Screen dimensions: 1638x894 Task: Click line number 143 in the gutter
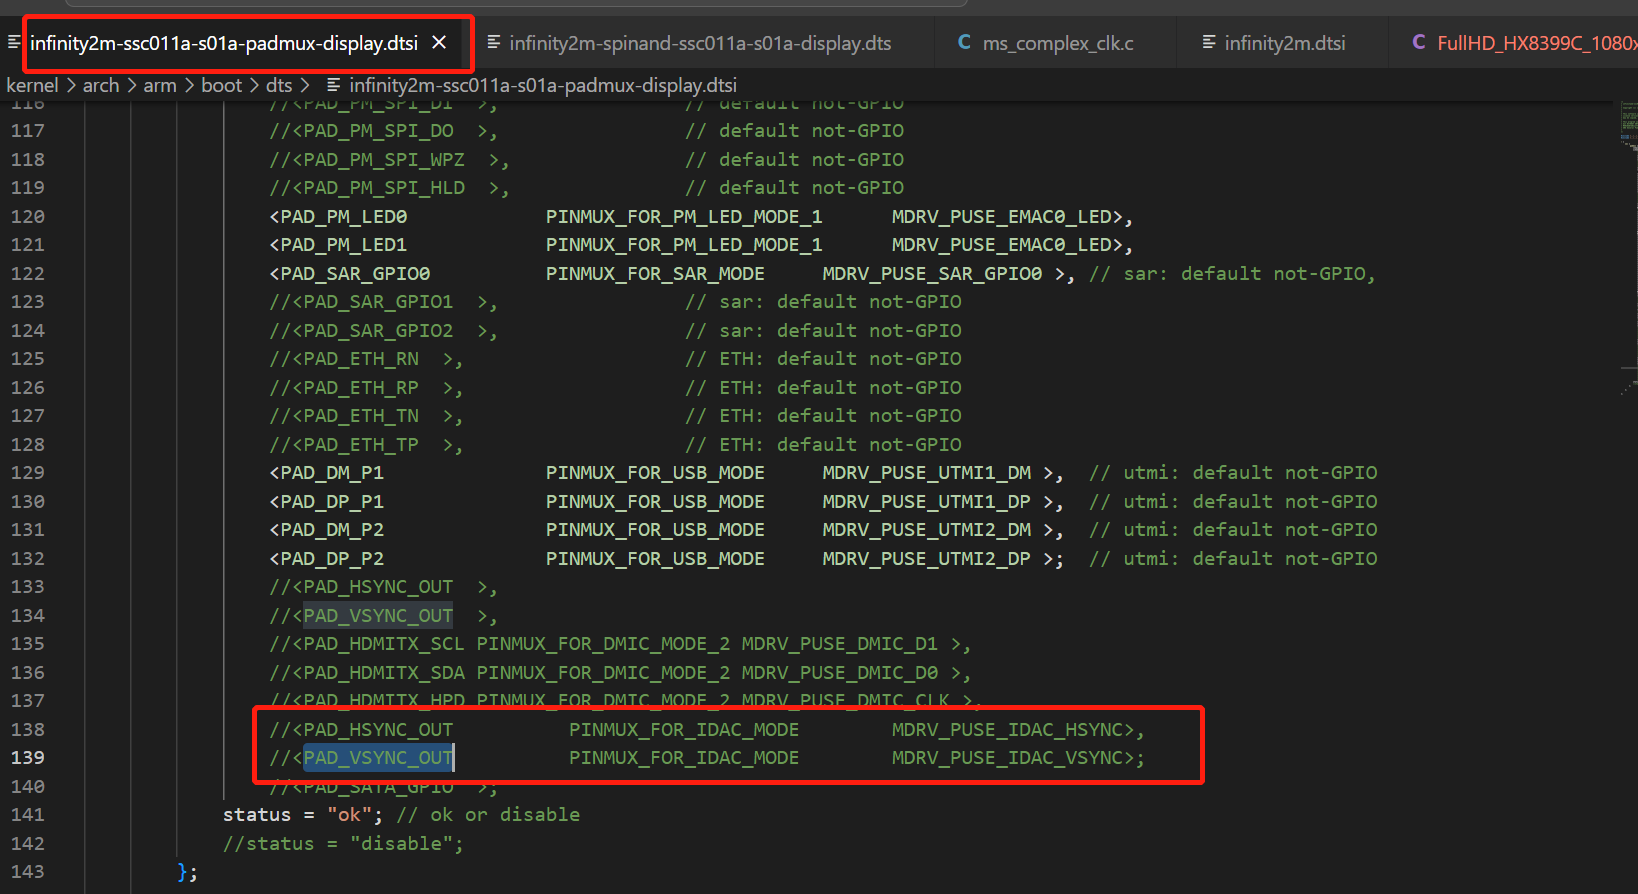pyautogui.click(x=28, y=871)
